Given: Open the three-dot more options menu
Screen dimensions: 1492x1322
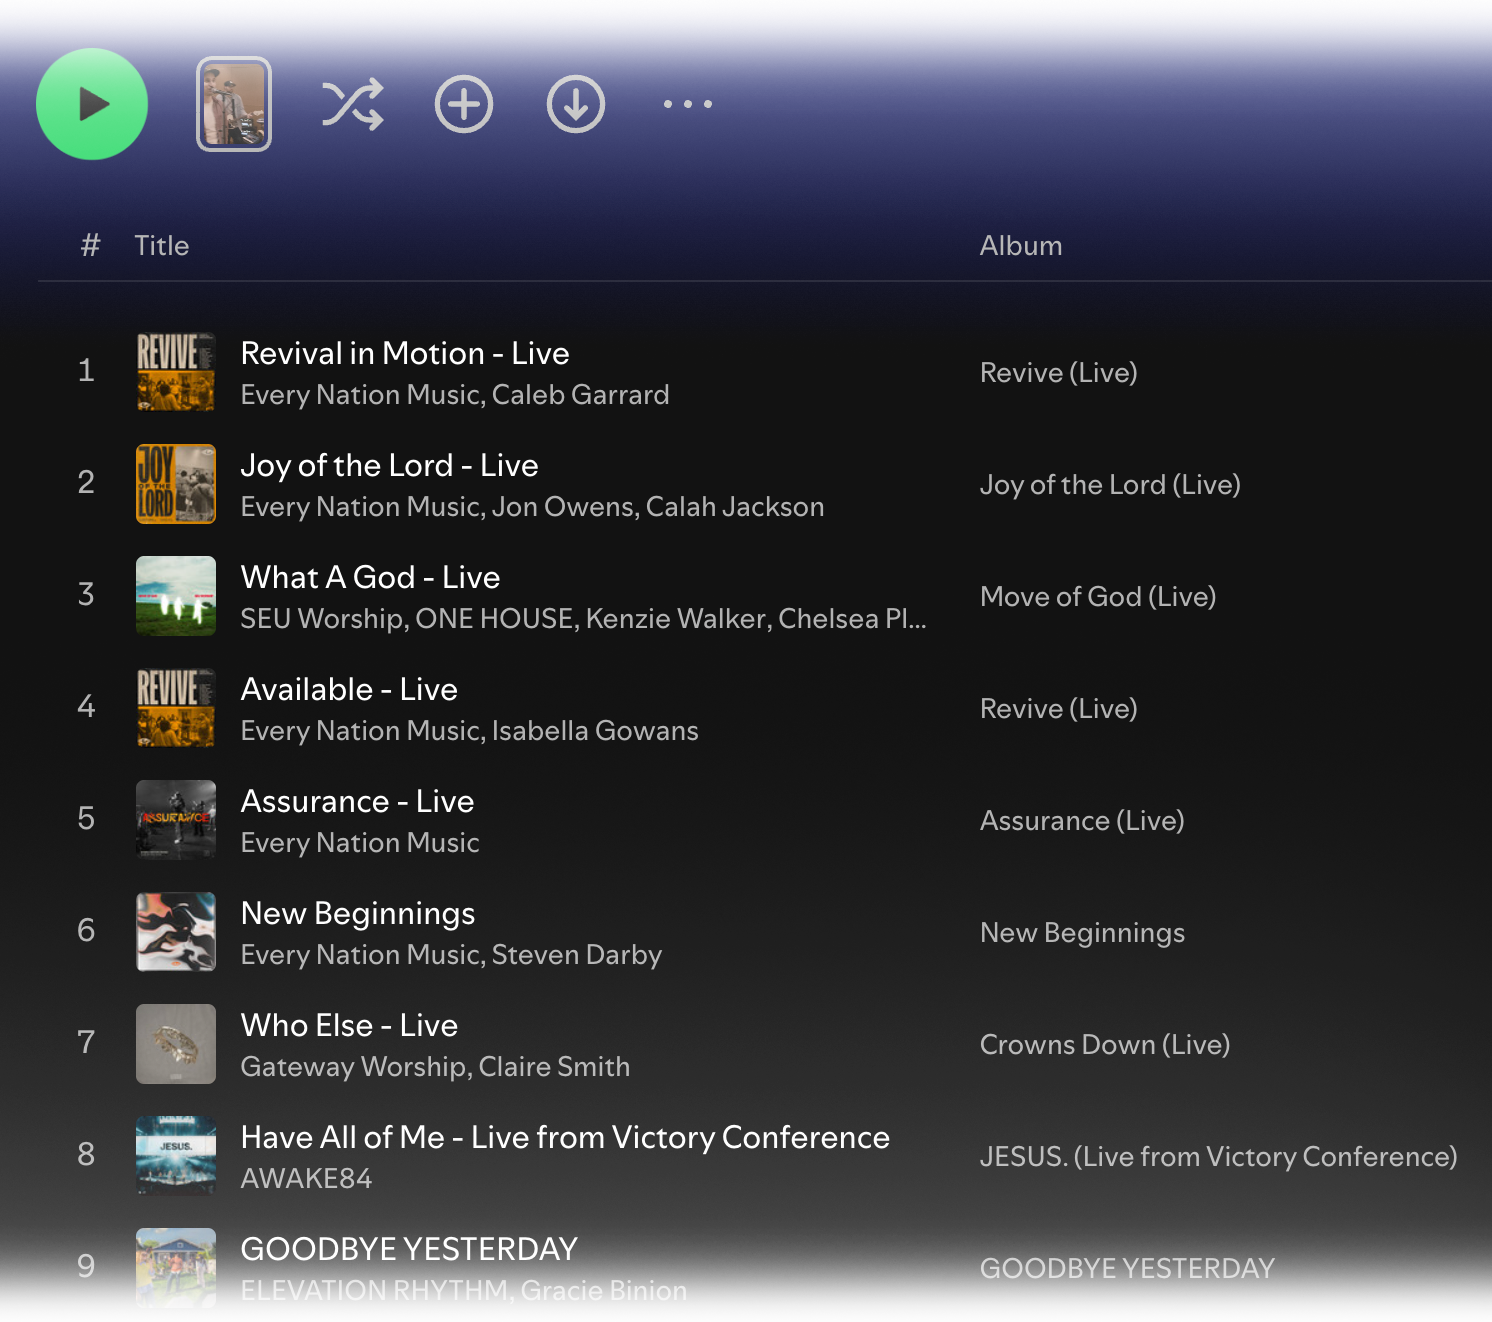Looking at the screenshot, I should click(688, 104).
